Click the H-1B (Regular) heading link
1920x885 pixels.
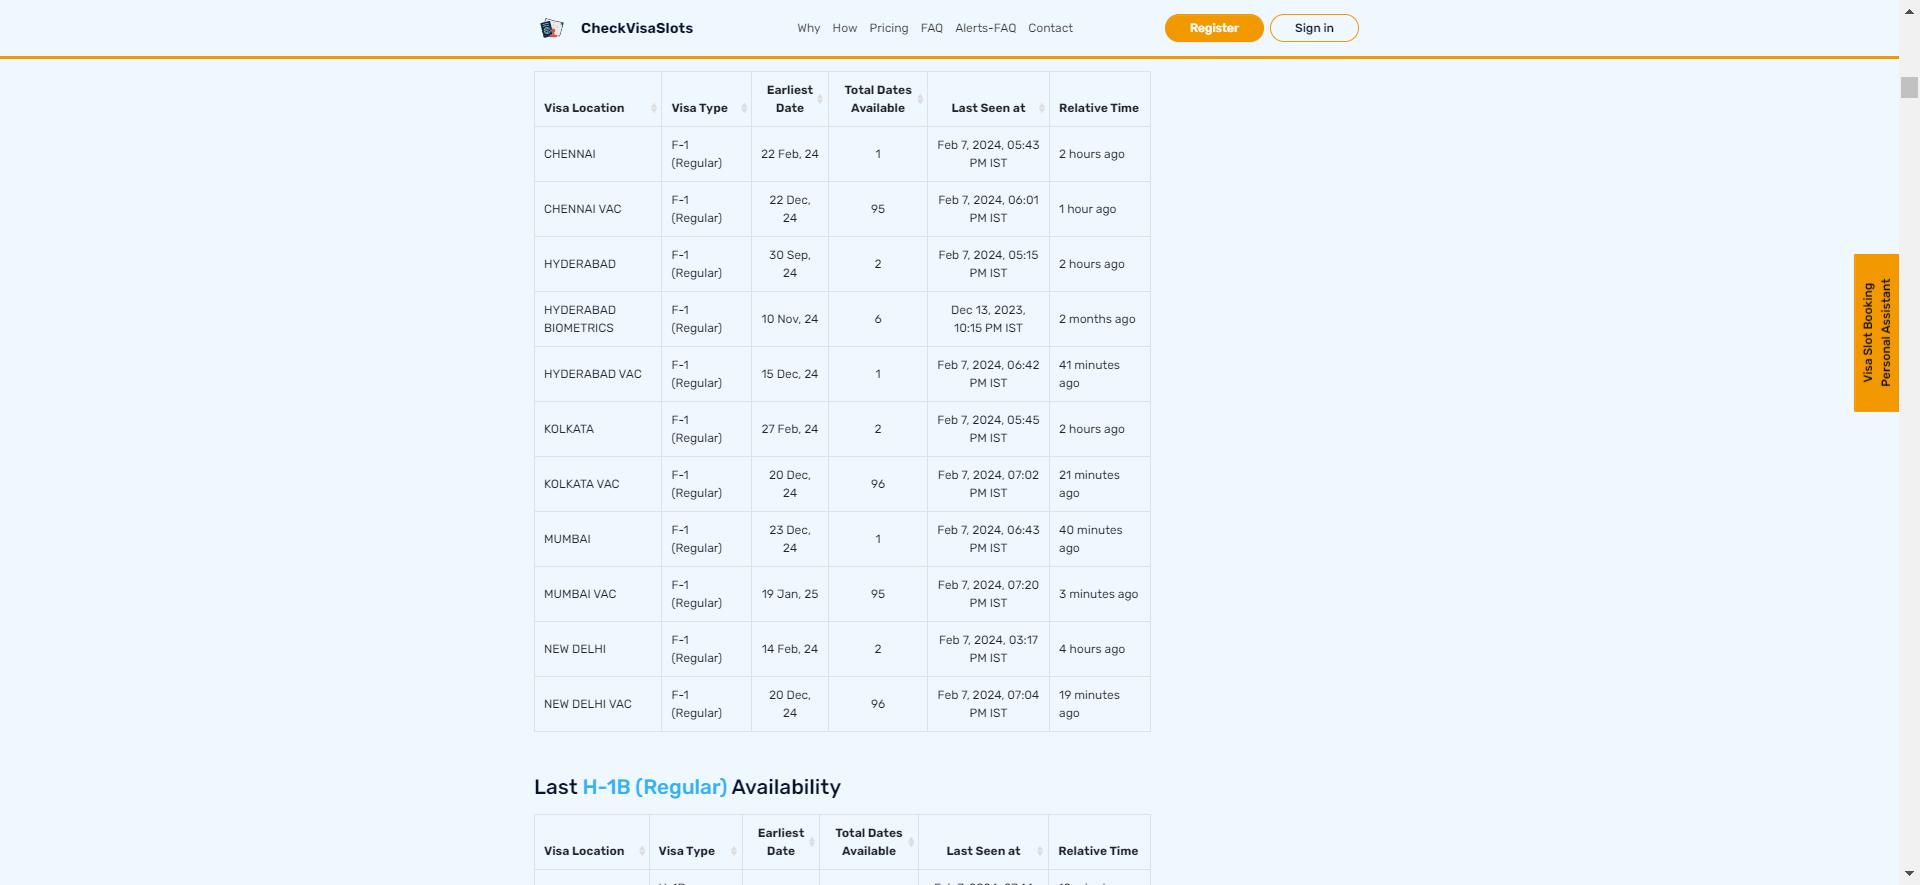point(654,787)
